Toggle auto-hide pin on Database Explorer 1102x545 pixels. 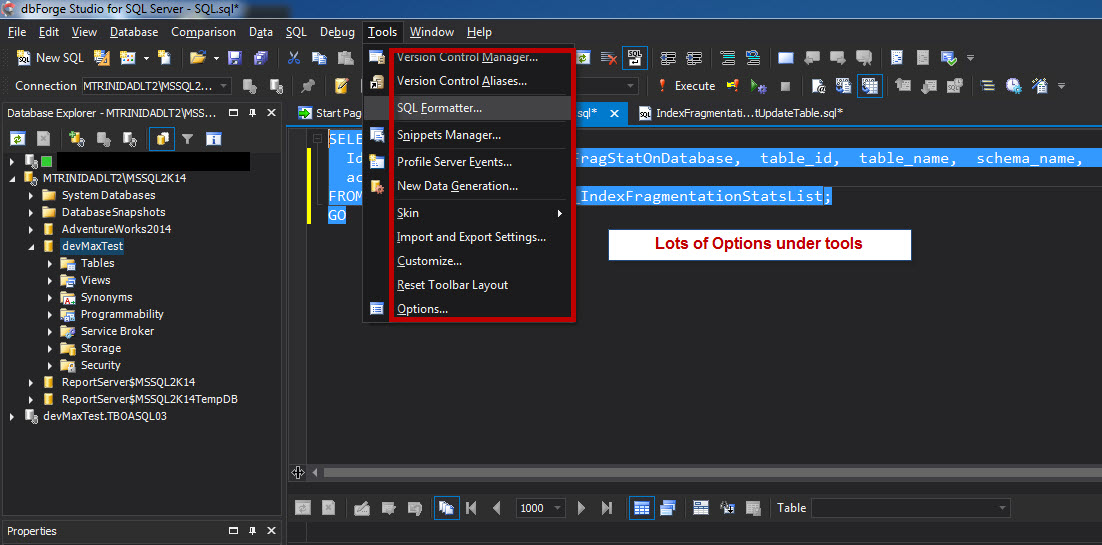click(253, 113)
